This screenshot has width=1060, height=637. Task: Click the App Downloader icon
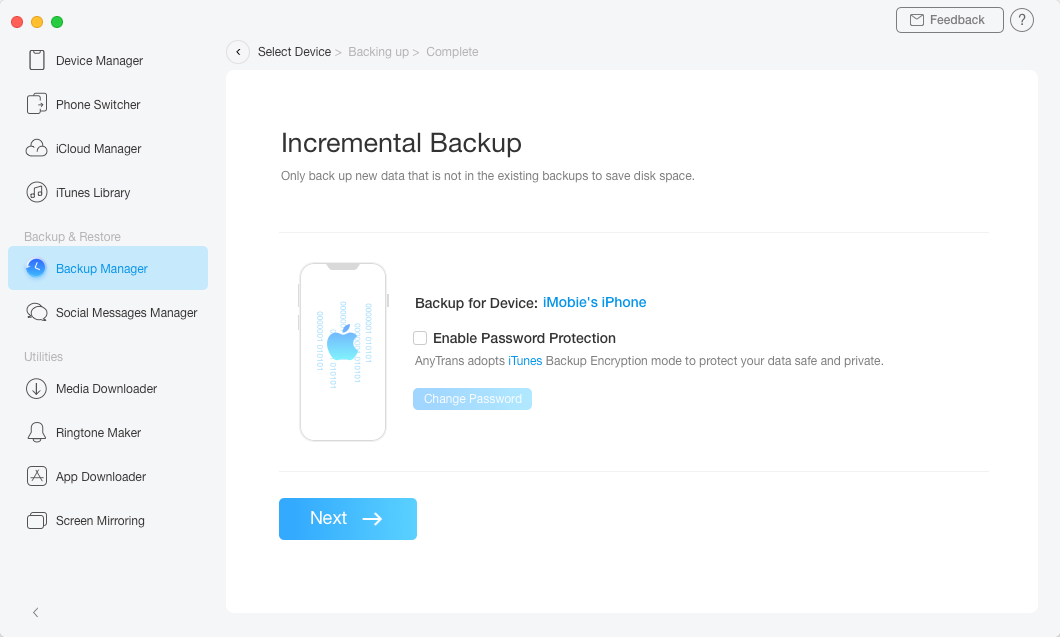pos(37,477)
